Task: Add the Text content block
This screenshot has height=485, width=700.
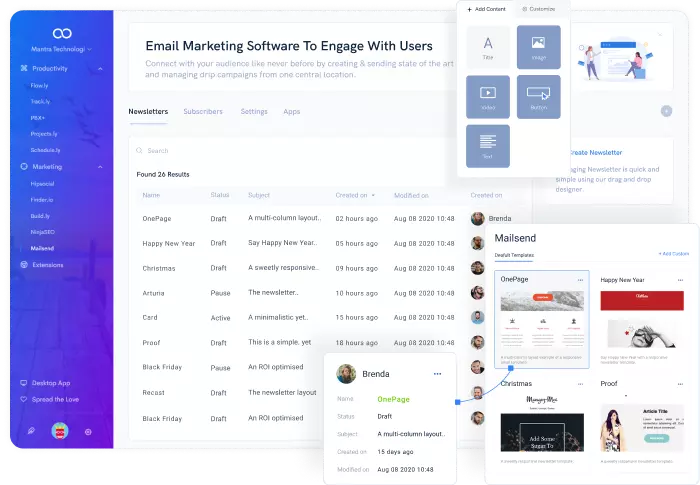Action: click(x=488, y=145)
